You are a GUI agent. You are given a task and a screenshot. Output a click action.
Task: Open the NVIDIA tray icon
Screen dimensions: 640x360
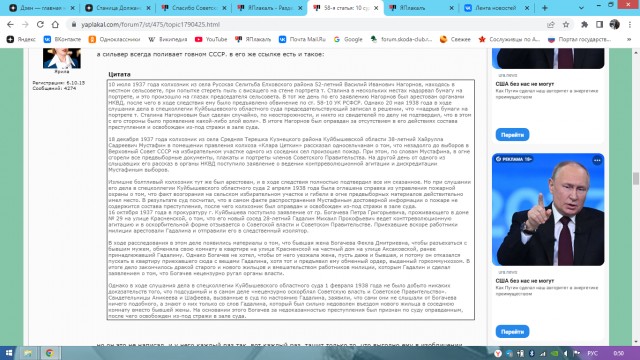coord(554,353)
